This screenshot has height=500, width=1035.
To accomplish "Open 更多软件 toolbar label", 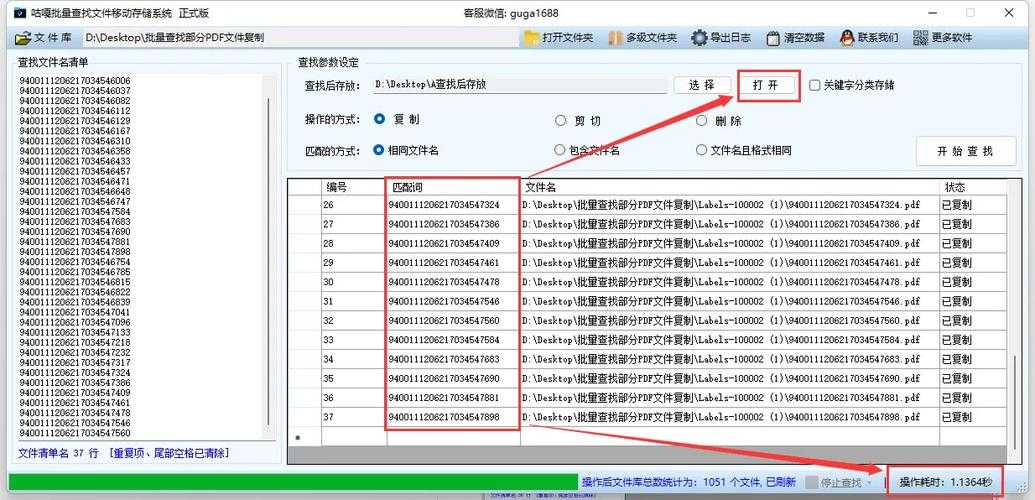I will pos(952,38).
